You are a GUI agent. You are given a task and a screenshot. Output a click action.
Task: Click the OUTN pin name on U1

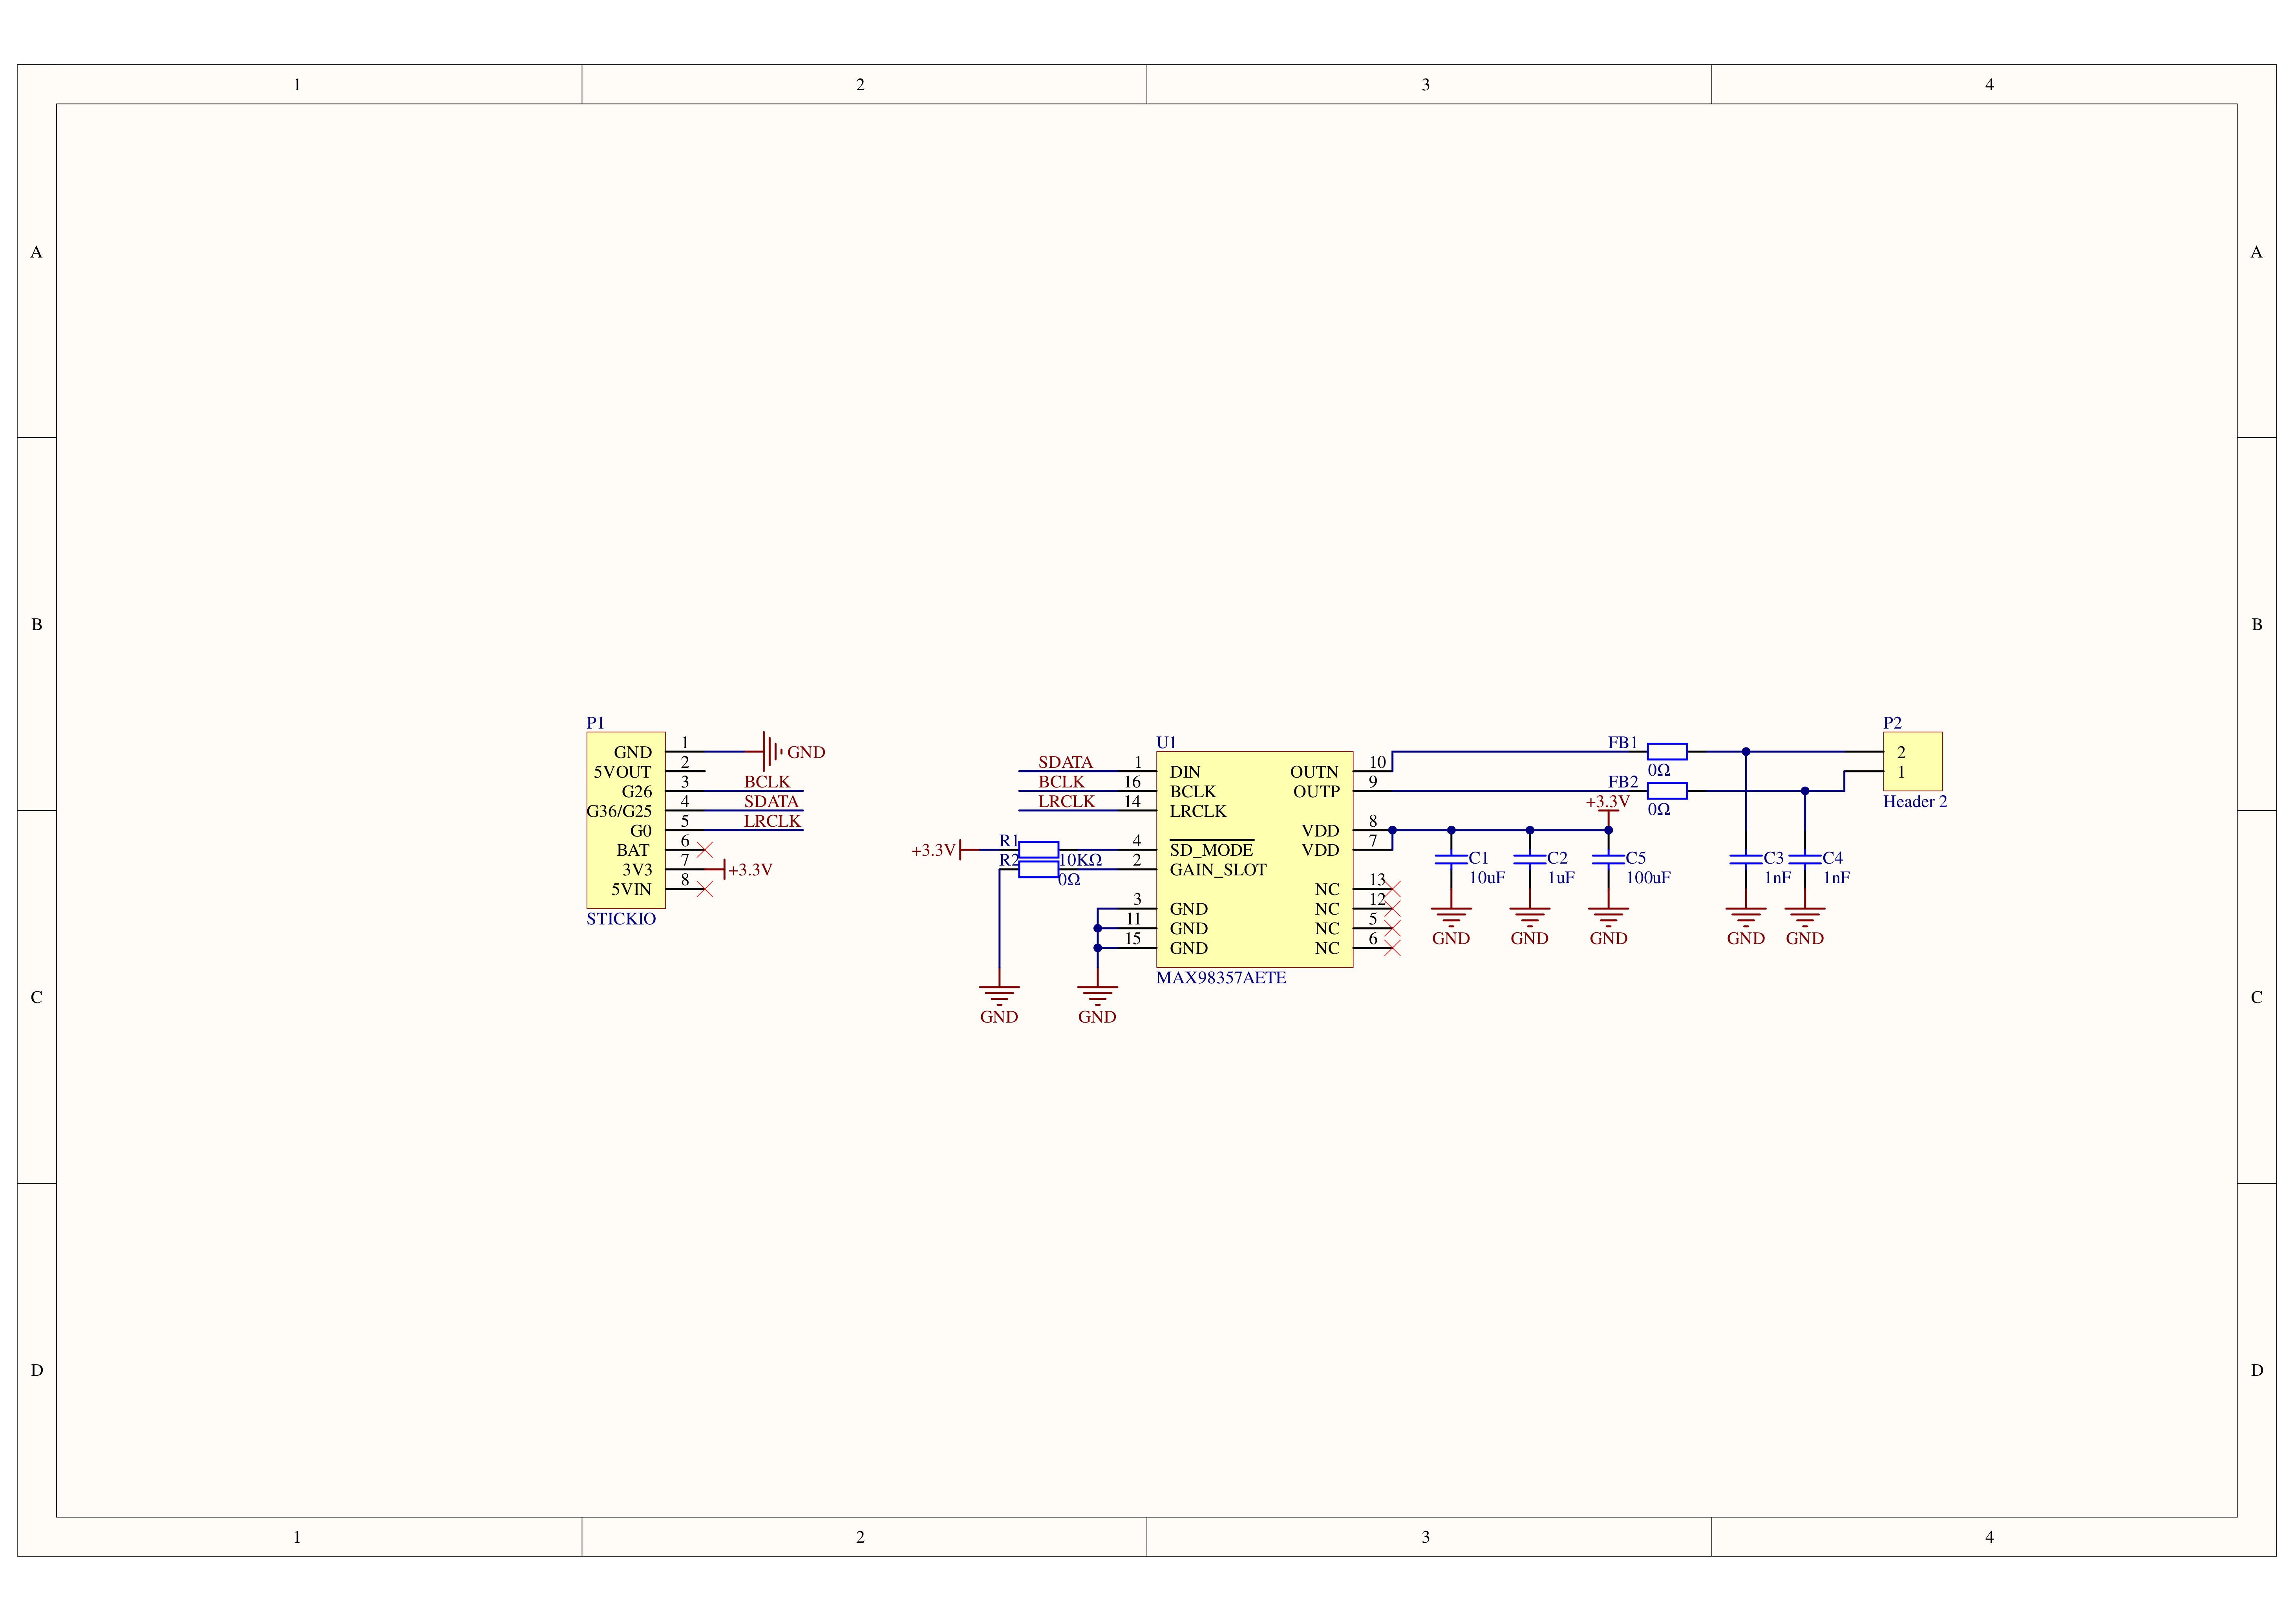(x=1314, y=772)
